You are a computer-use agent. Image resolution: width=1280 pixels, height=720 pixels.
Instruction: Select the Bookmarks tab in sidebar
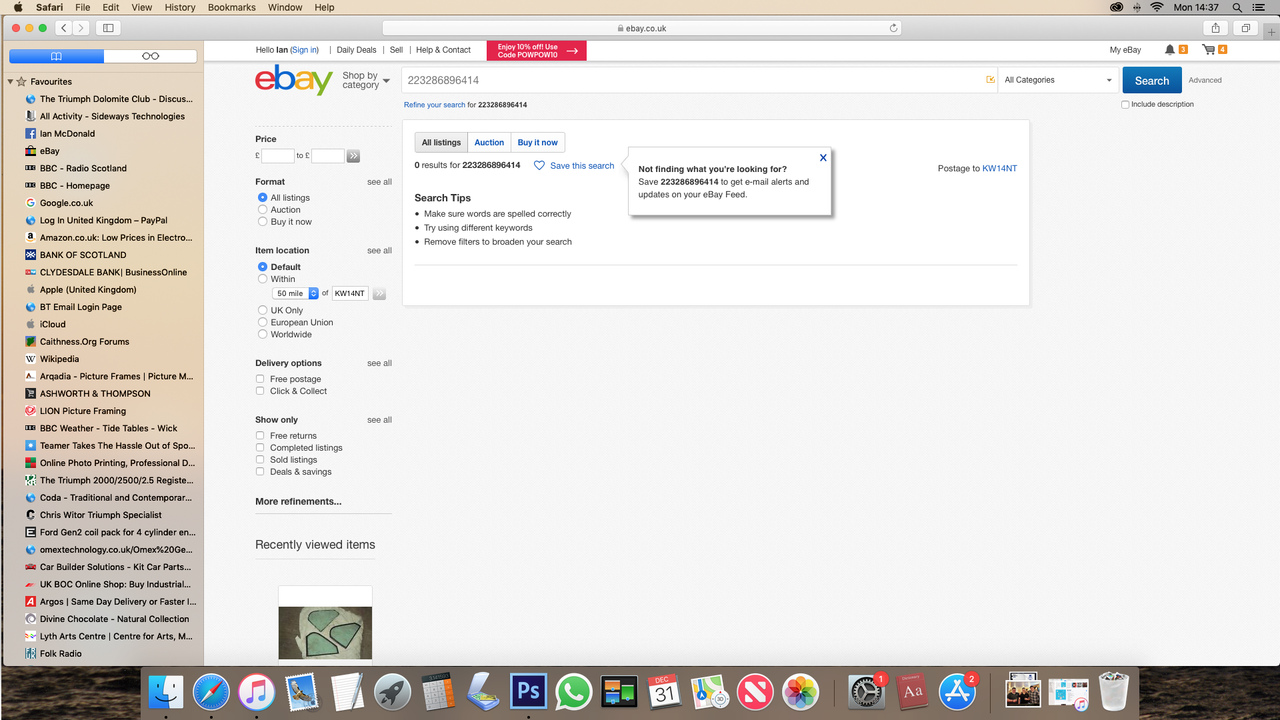click(56, 56)
